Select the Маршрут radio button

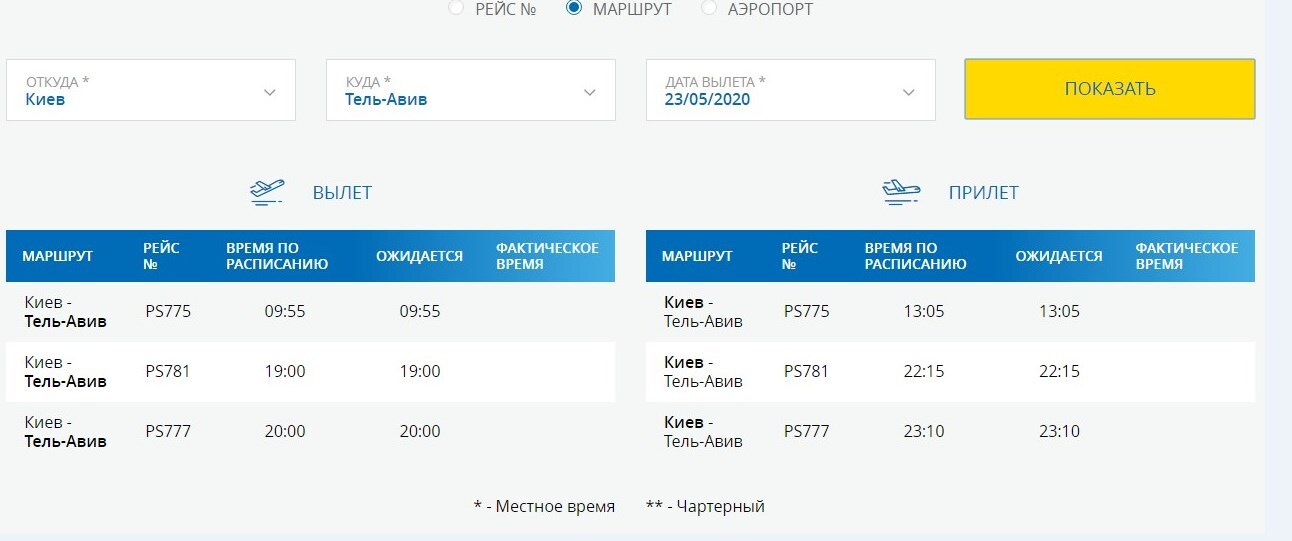574,9
